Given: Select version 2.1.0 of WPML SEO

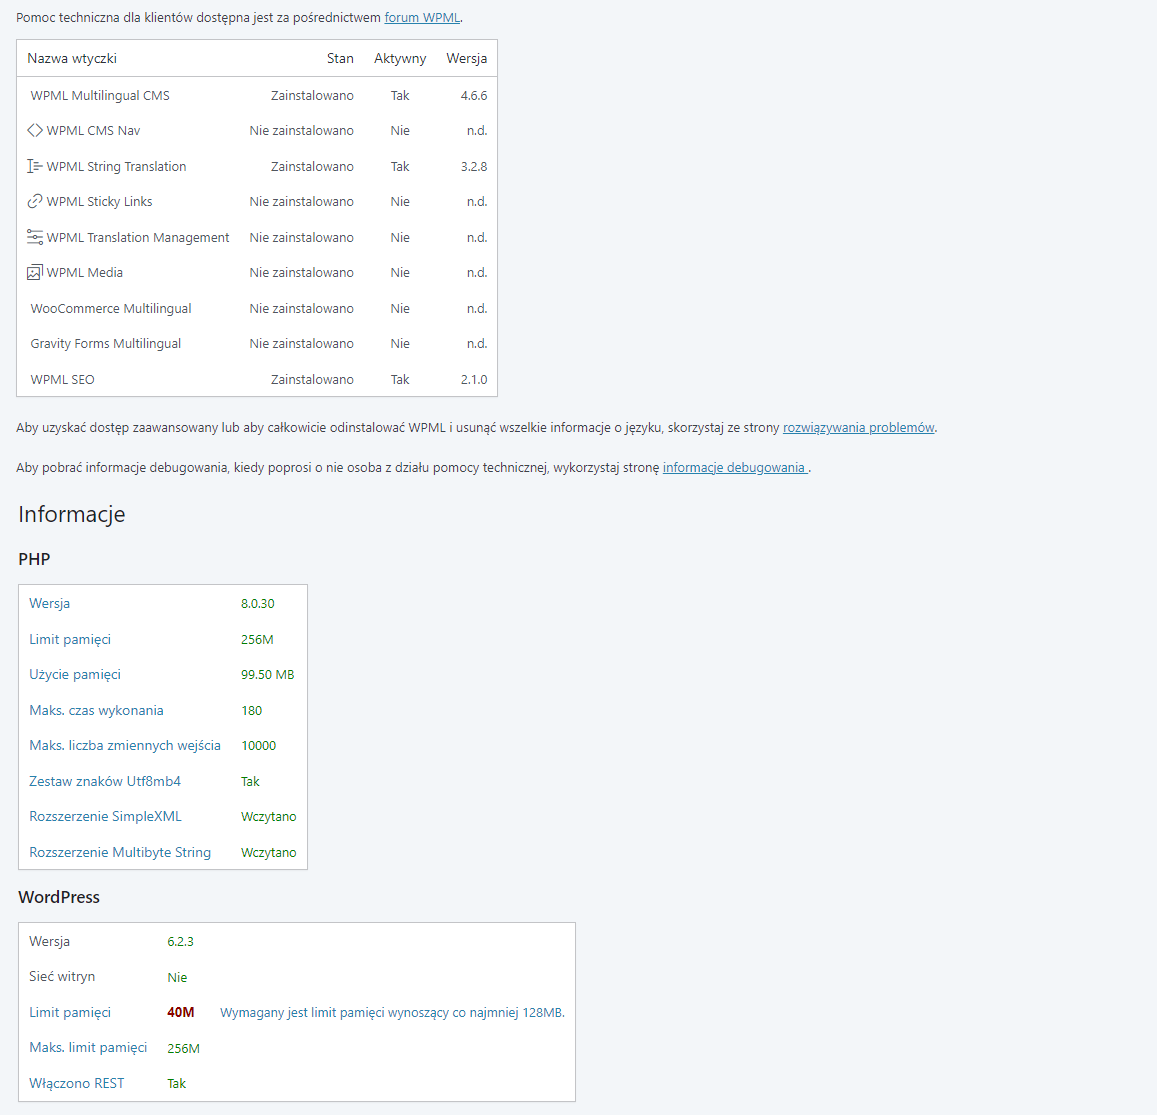Looking at the screenshot, I should click(474, 379).
